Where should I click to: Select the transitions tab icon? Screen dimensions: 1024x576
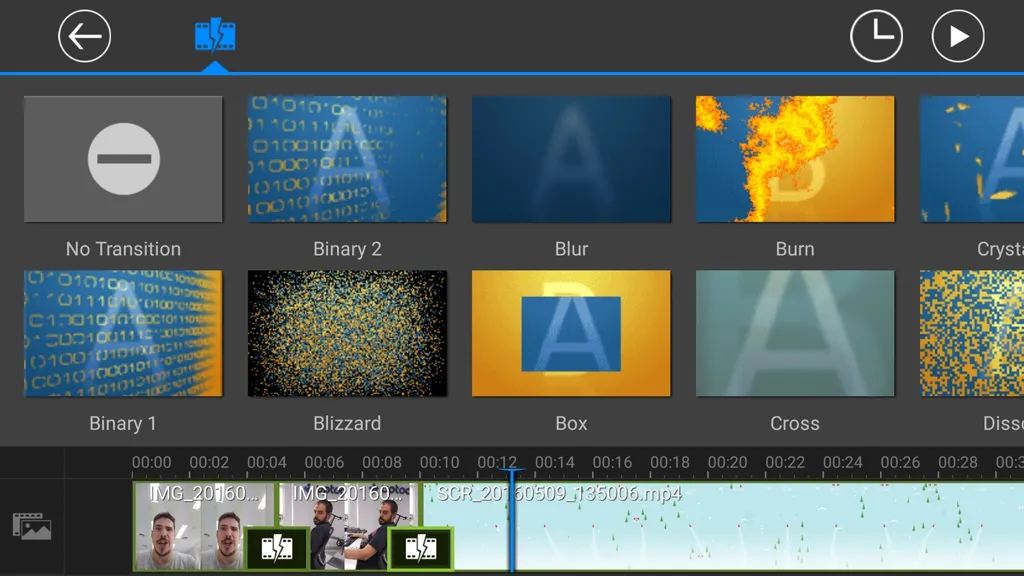click(215, 36)
